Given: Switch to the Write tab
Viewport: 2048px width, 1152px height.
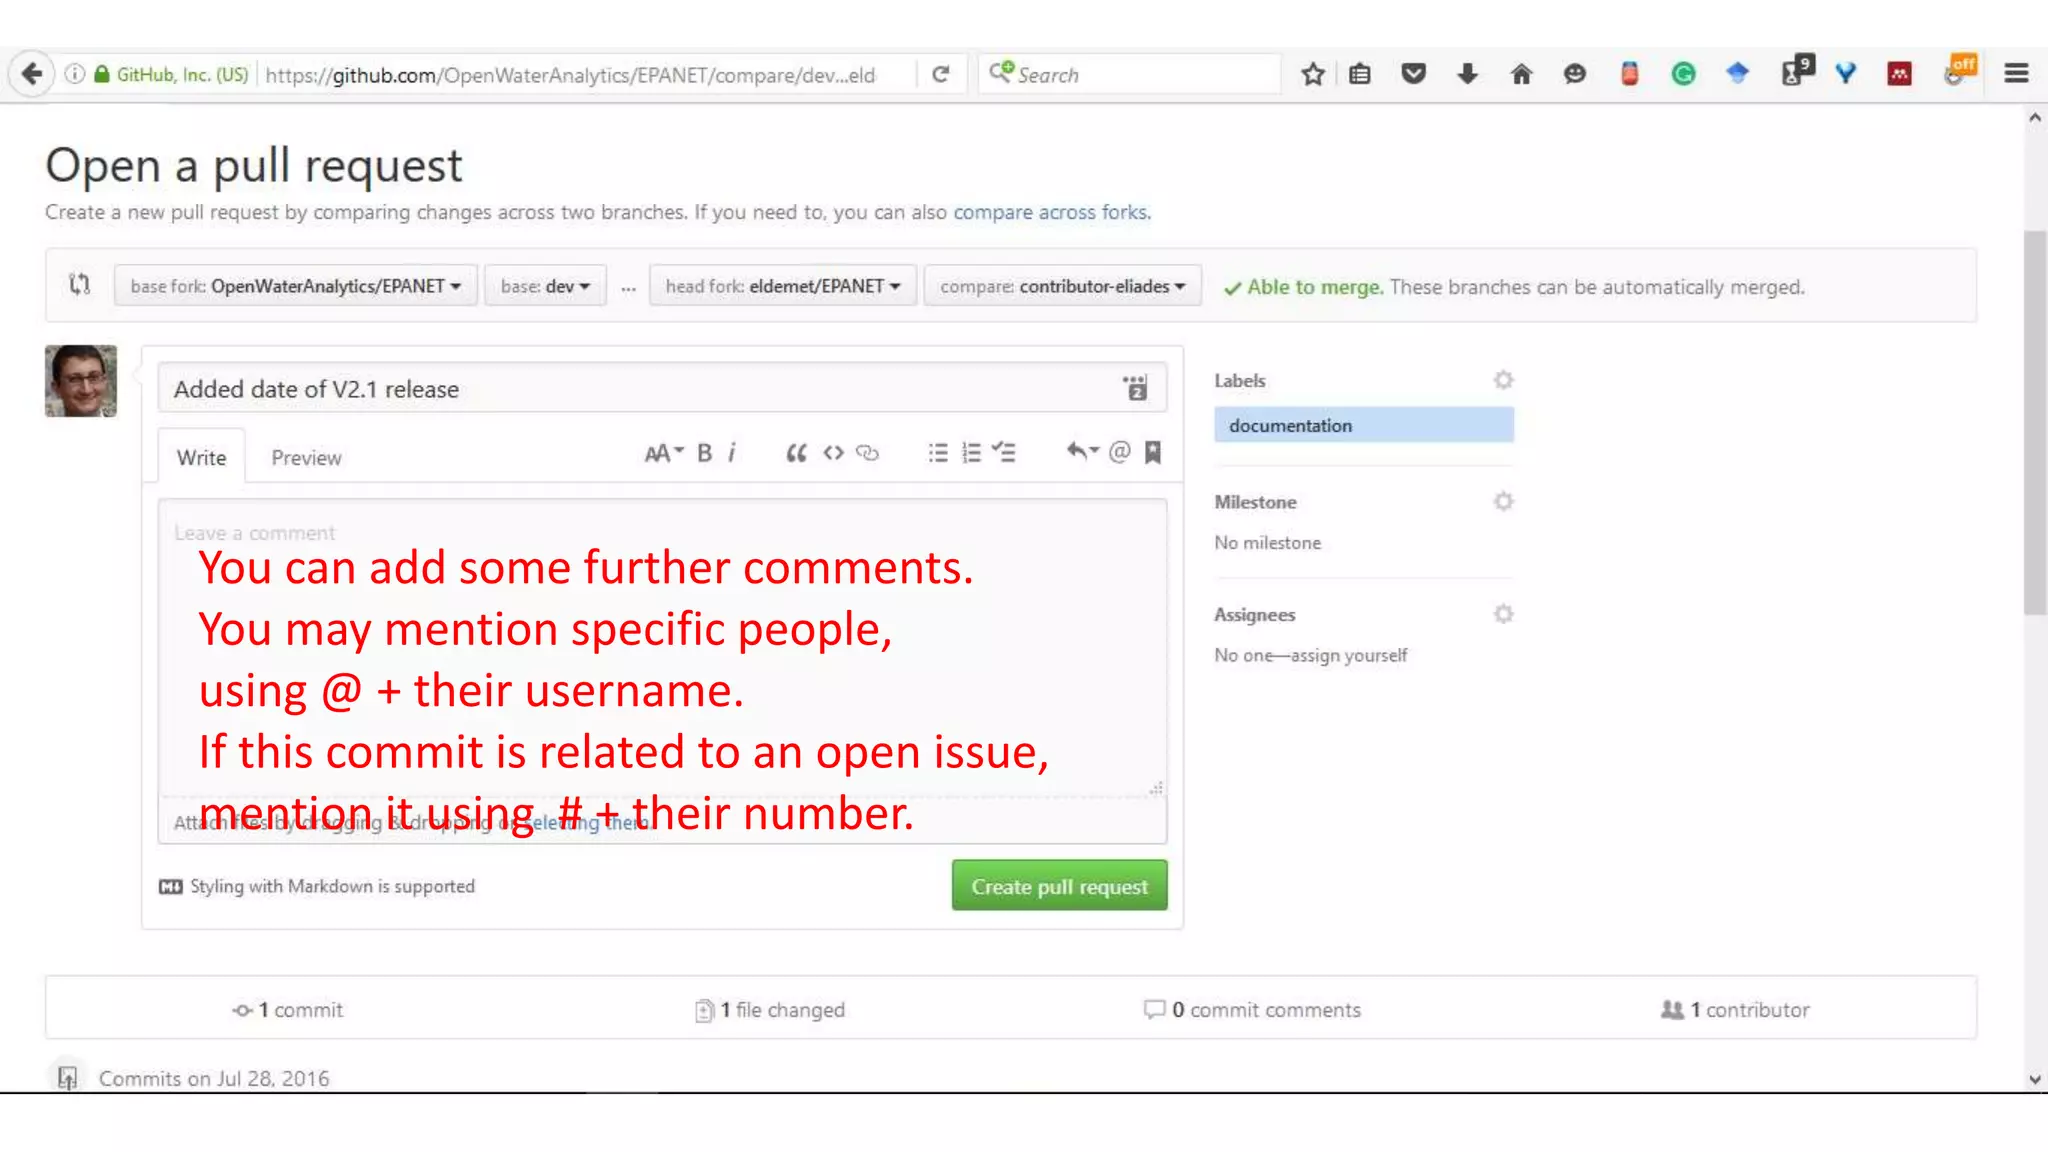Looking at the screenshot, I should [x=201, y=457].
